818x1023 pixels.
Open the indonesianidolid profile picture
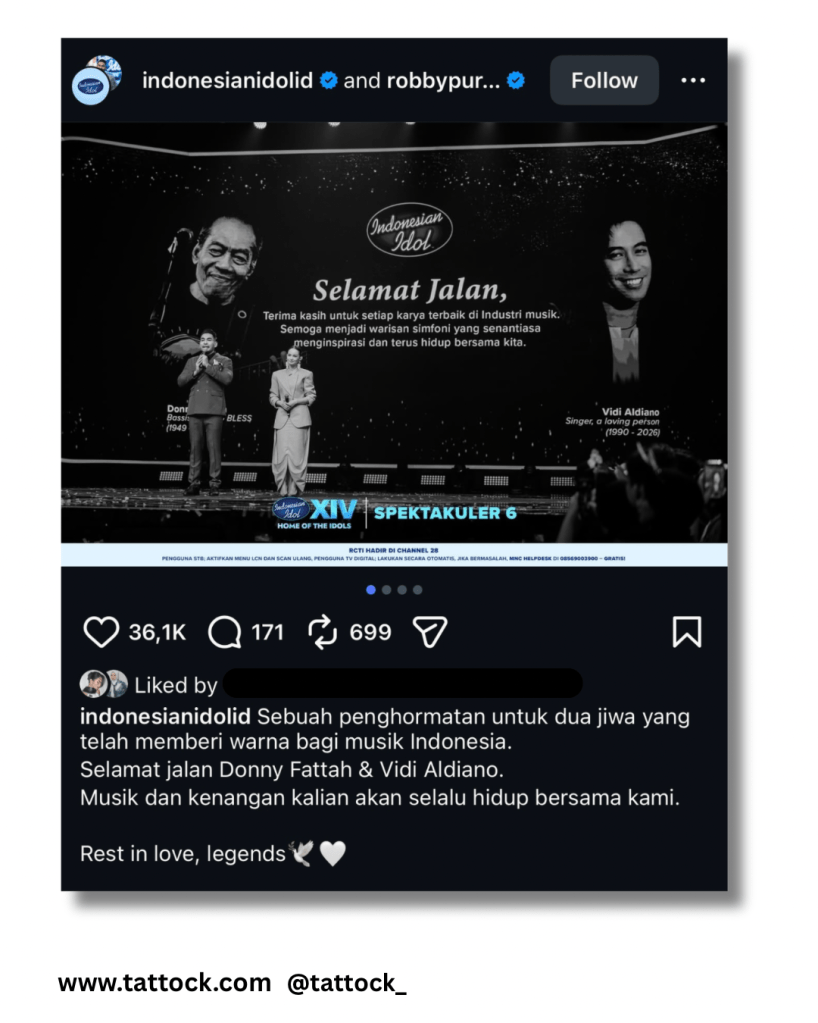point(97,80)
